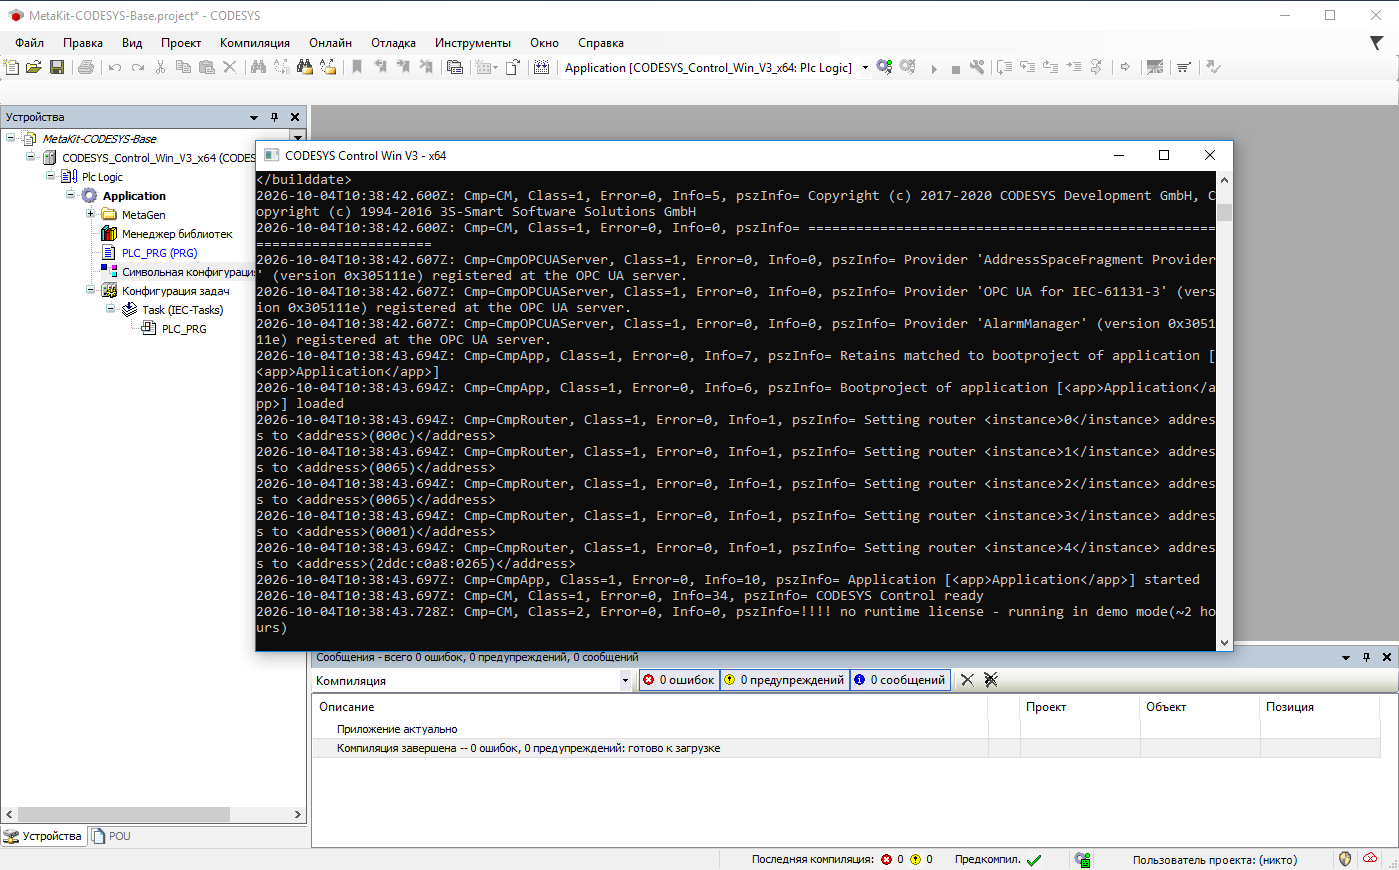The image size is (1399, 870).
Task: Click the red cloud status bar icon
Action: click(1370, 859)
